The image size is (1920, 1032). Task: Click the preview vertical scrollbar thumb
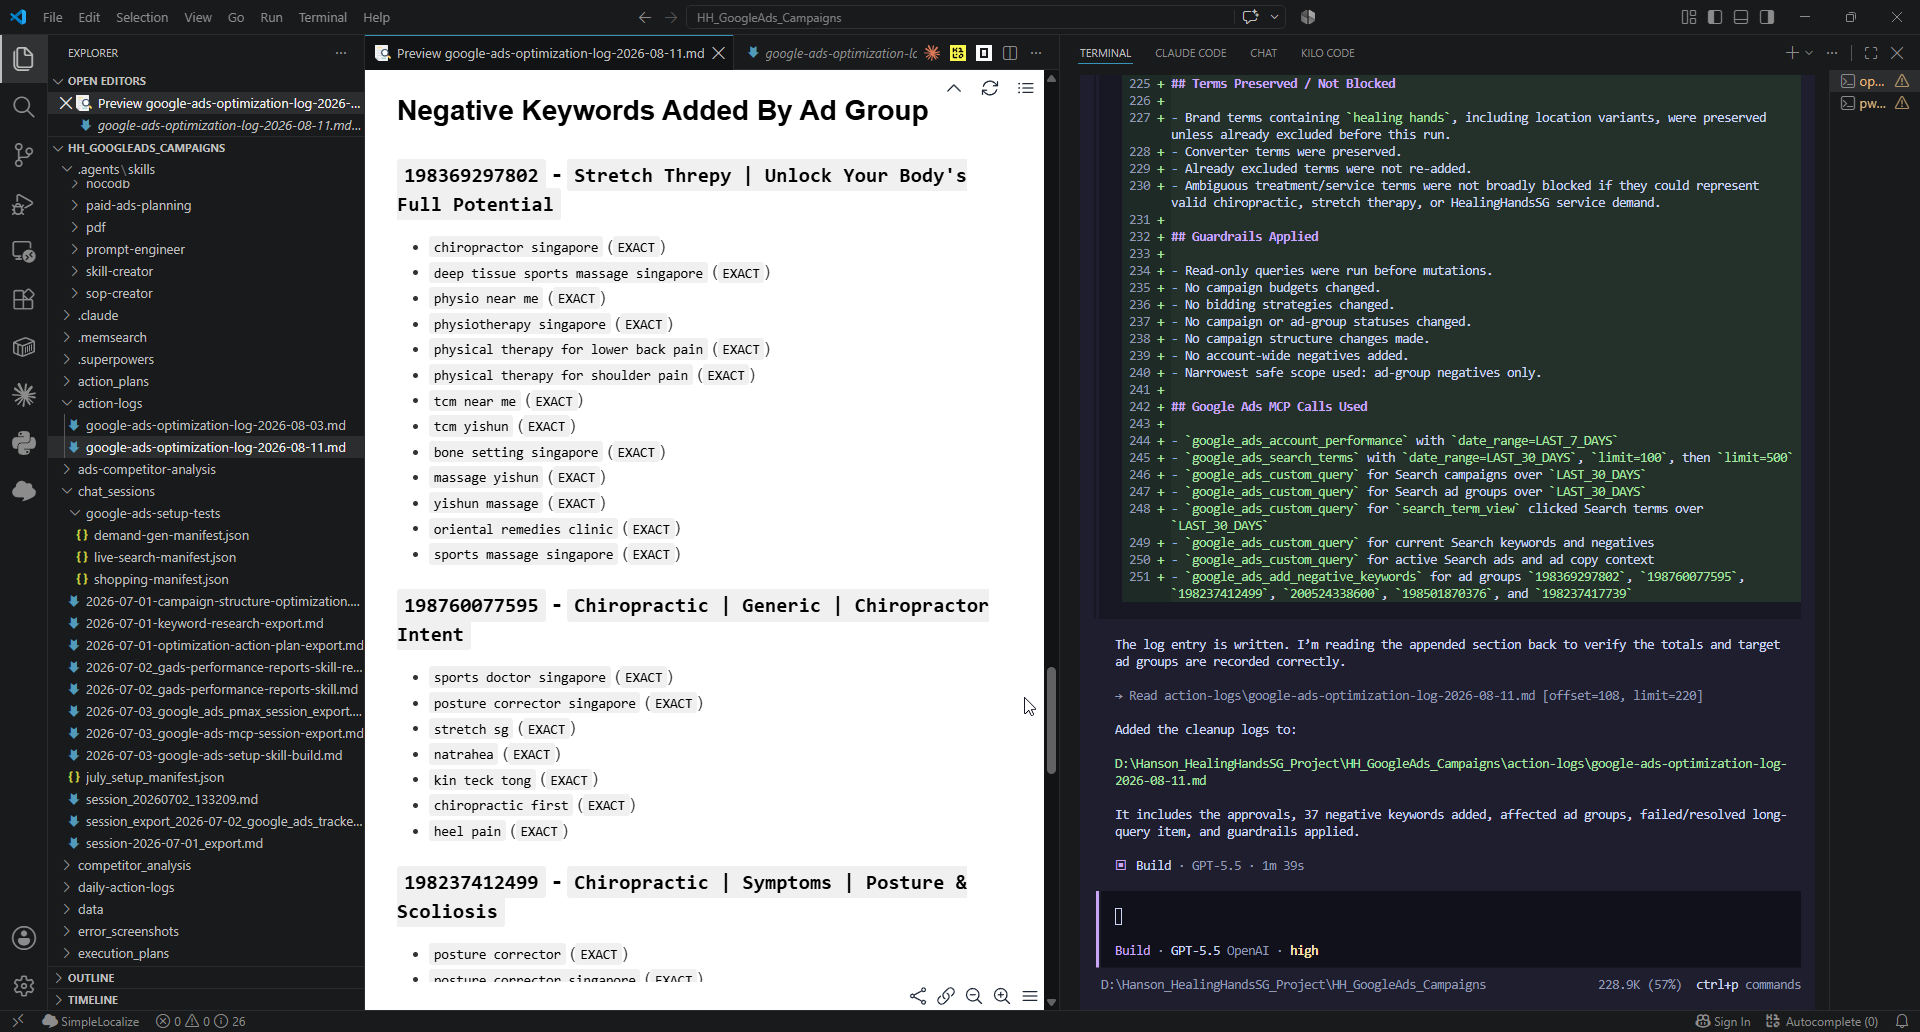click(1051, 720)
